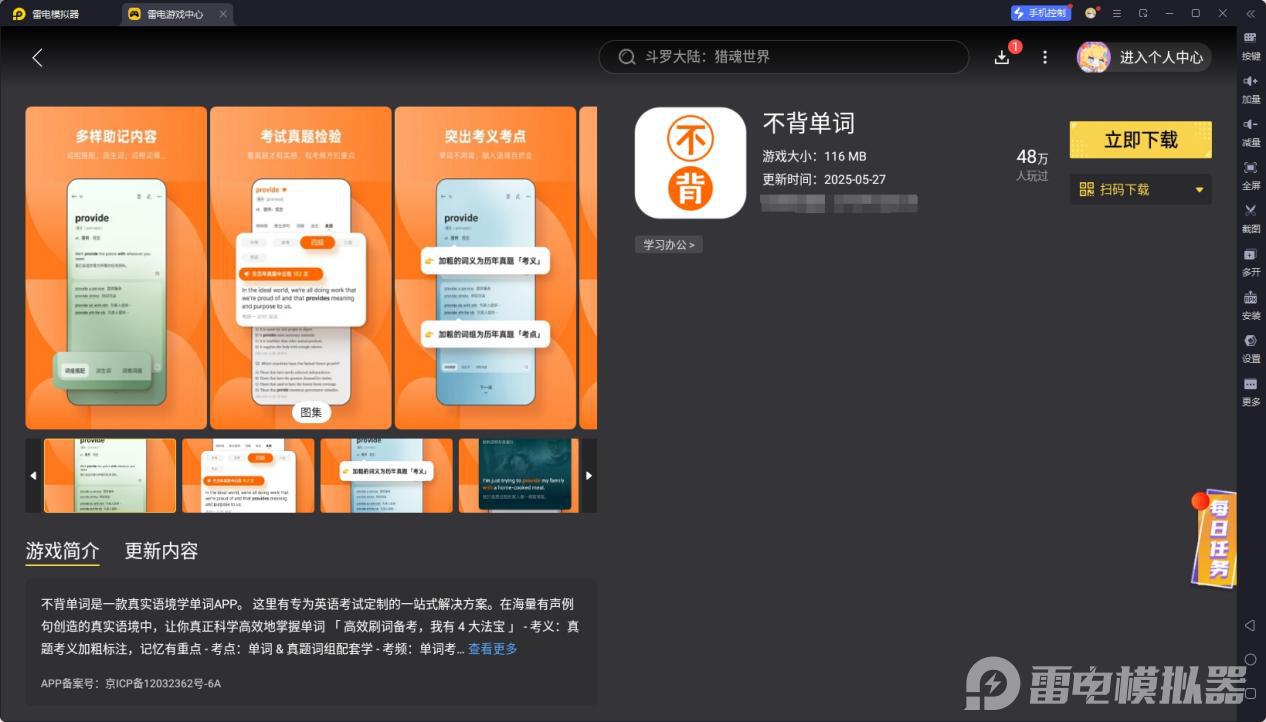Click the Android home circle button
The image size is (1266, 722).
pos(1250,659)
